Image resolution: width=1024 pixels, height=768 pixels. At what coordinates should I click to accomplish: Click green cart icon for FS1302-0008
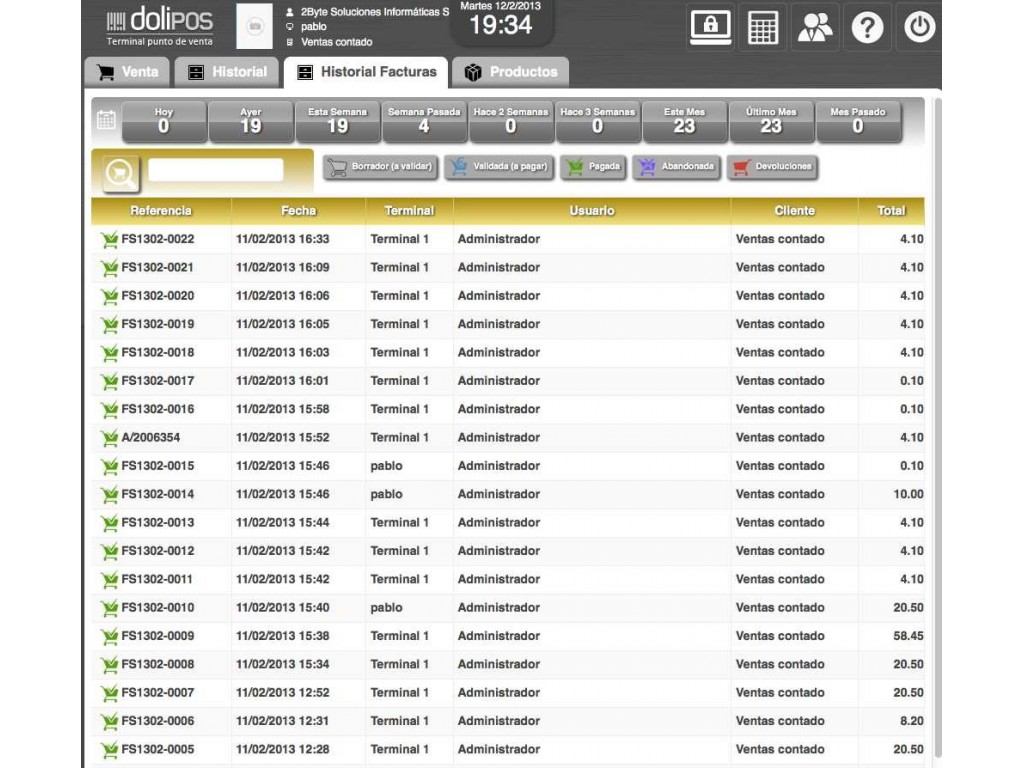click(110, 665)
